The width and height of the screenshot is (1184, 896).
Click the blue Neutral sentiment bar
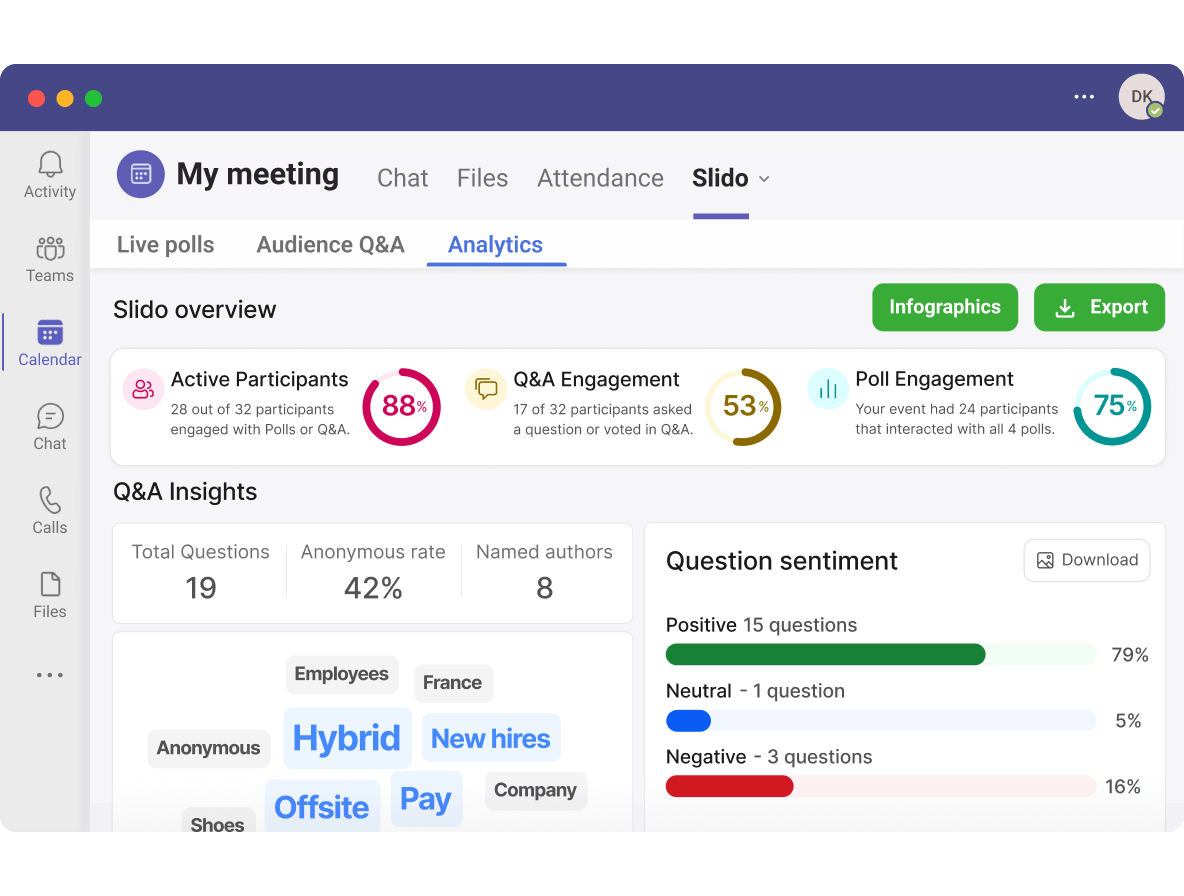tap(688, 721)
